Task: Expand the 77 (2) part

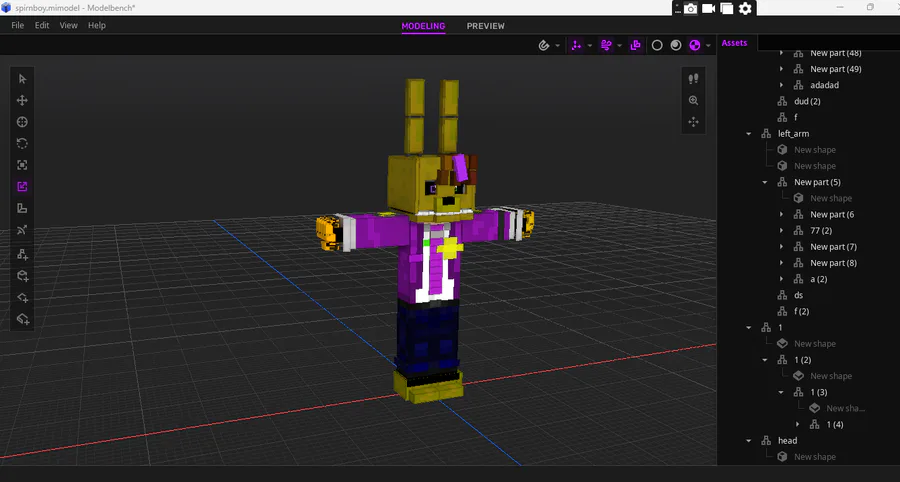Action: coord(781,231)
